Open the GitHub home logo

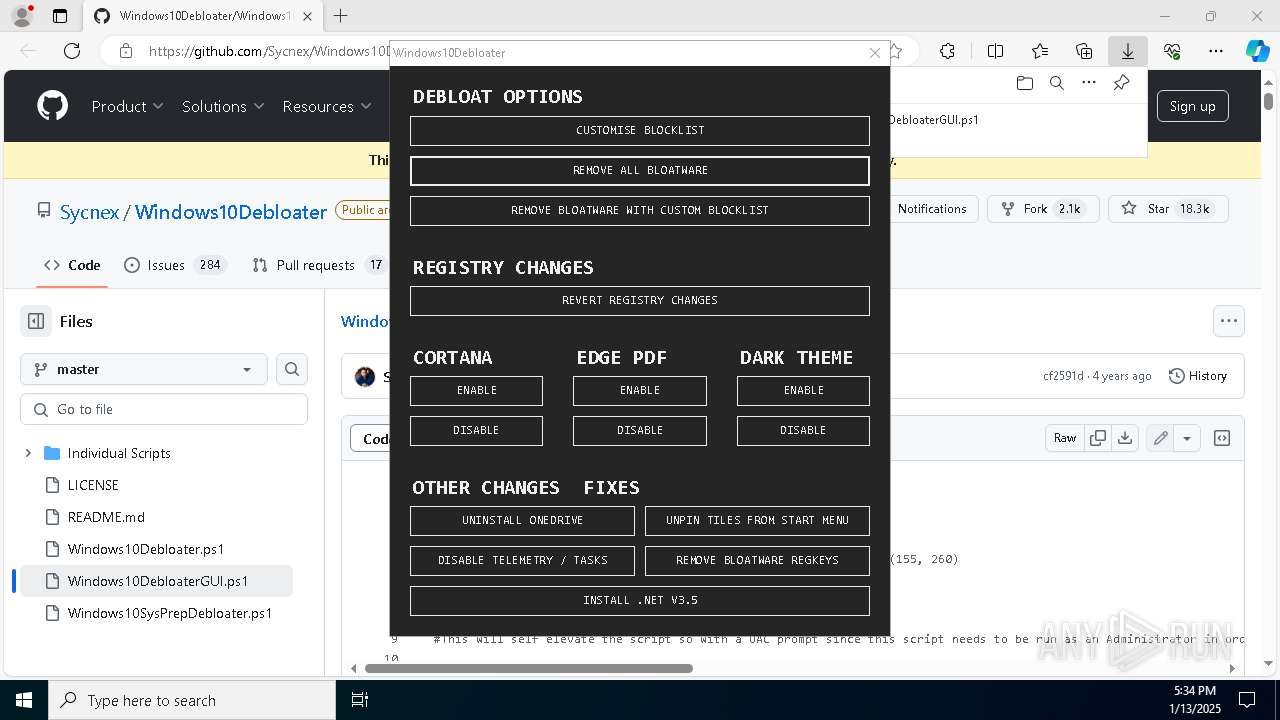click(x=52, y=106)
